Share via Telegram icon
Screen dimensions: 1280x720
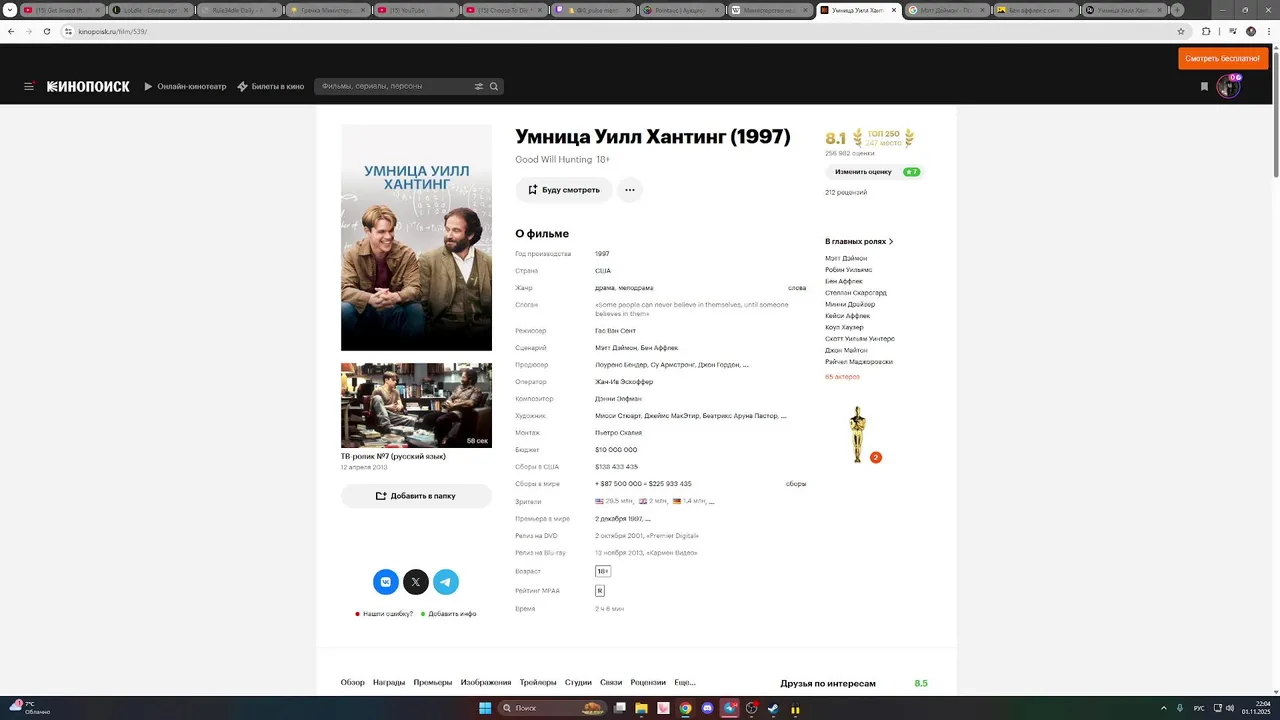pos(446,582)
